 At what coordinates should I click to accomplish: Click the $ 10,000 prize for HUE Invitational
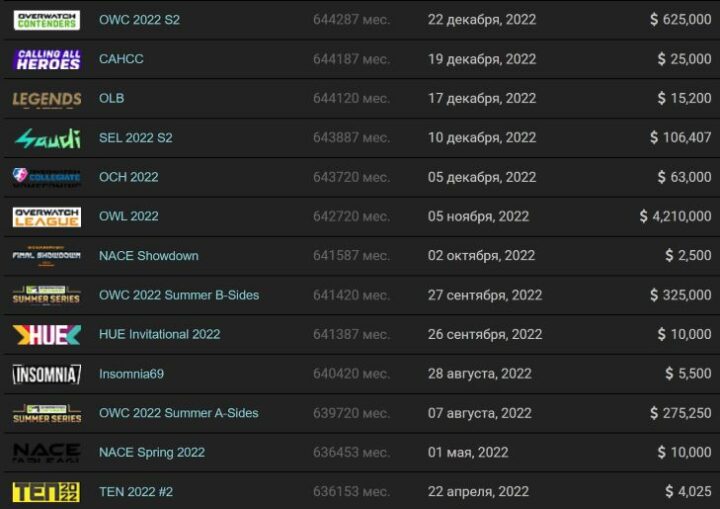tap(684, 334)
